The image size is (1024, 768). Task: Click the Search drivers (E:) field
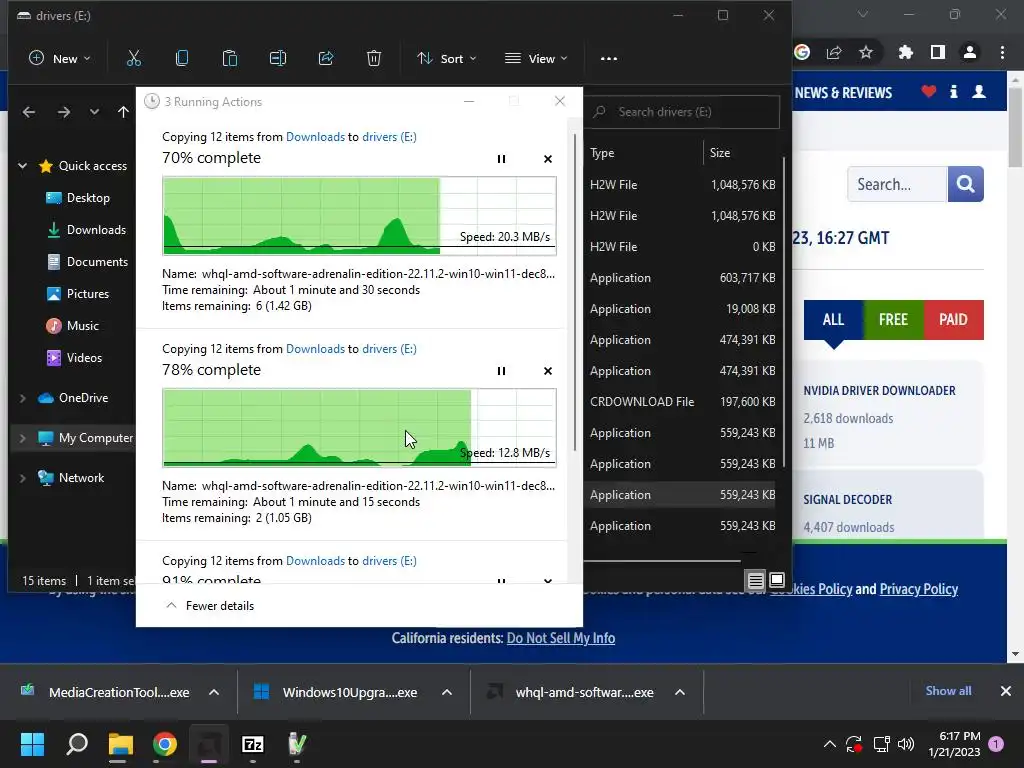[682, 112]
